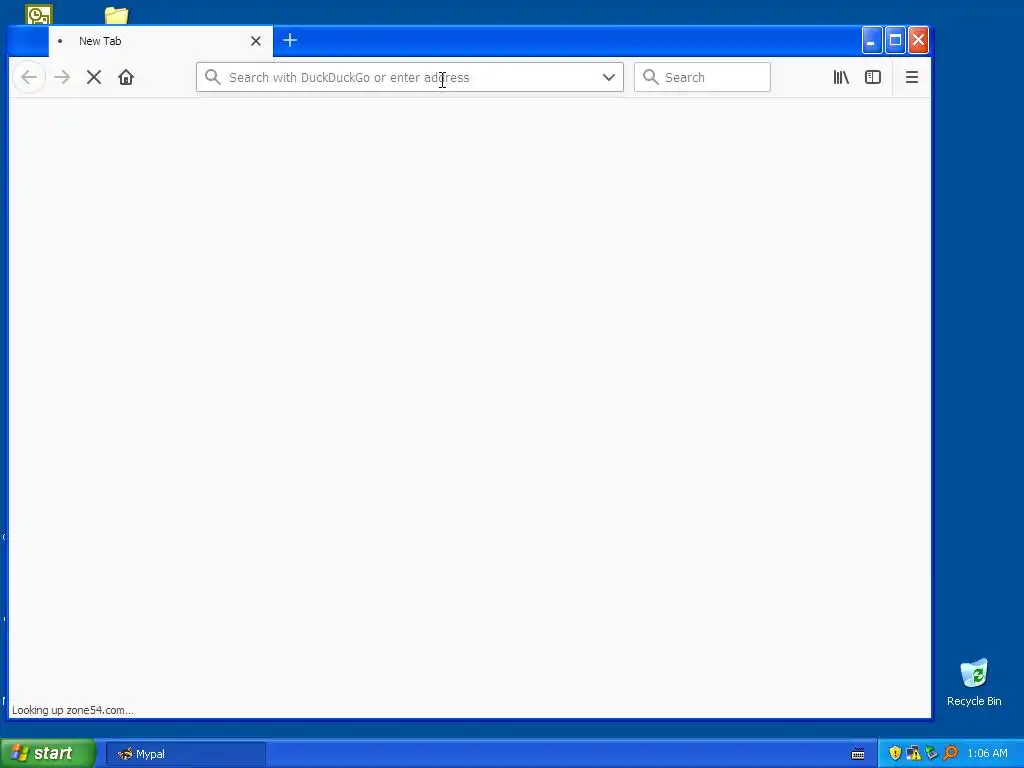Click the taskbar clock showing 1:06 AM

pos(987,754)
